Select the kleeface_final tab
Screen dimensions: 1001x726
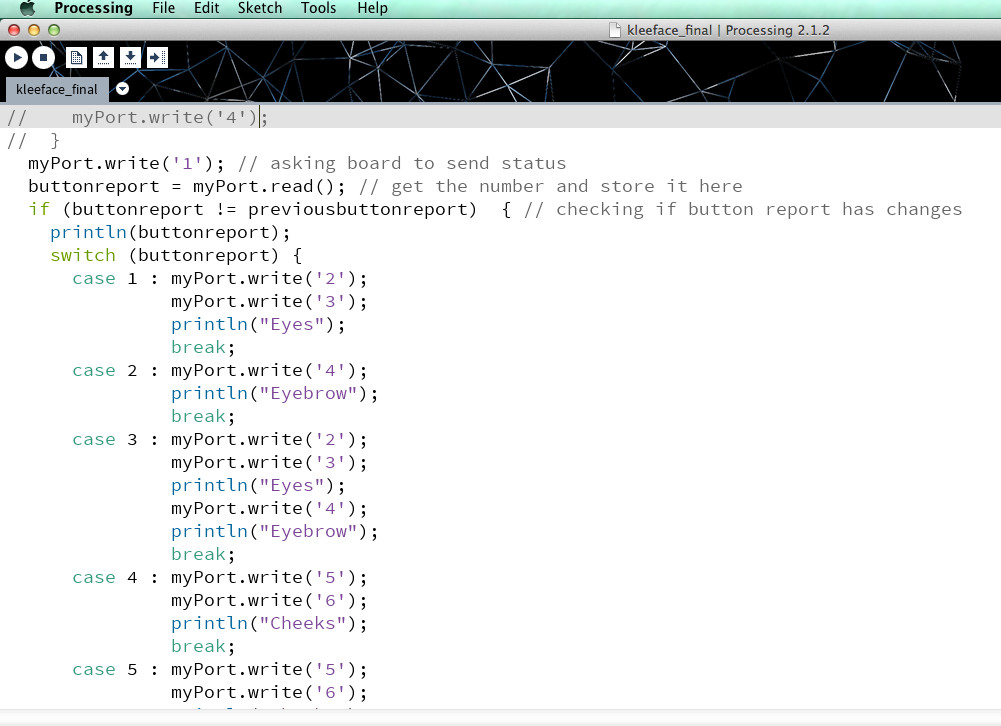click(57, 89)
